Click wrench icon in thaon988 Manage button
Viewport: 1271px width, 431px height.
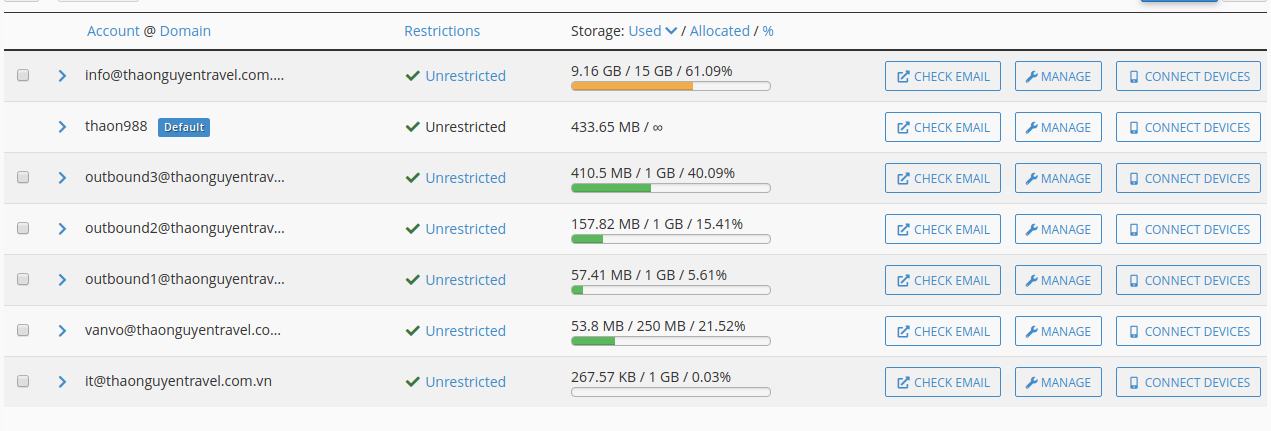click(x=1032, y=127)
